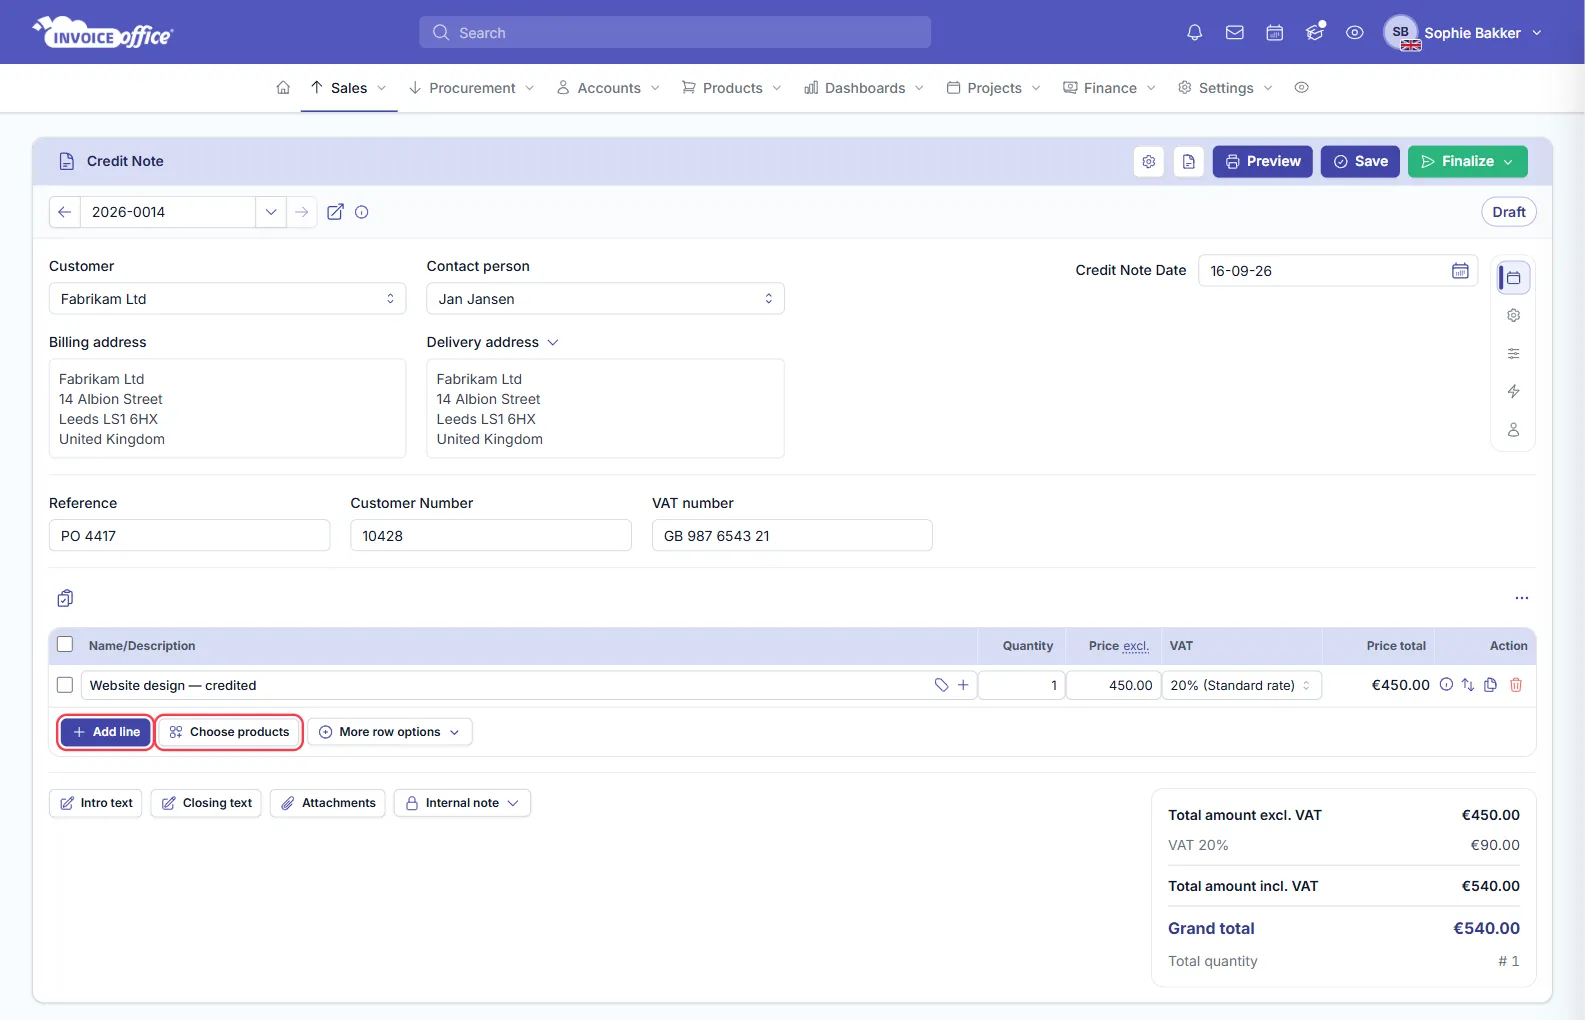Image resolution: width=1585 pixels, height=1020 pixels.
Task: Toggle eye icon after Settings menu
Action: coord(1301,88)
